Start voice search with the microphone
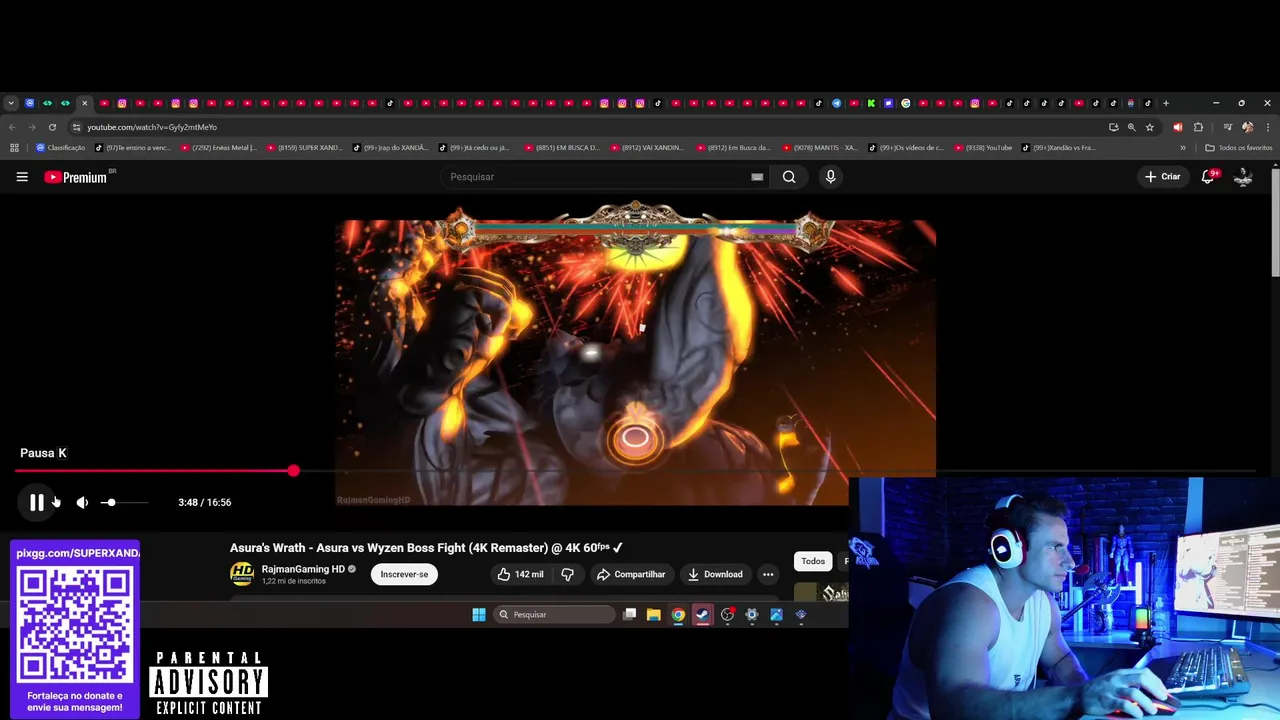The image size is (1280, 720). click(x=830, y=177)
